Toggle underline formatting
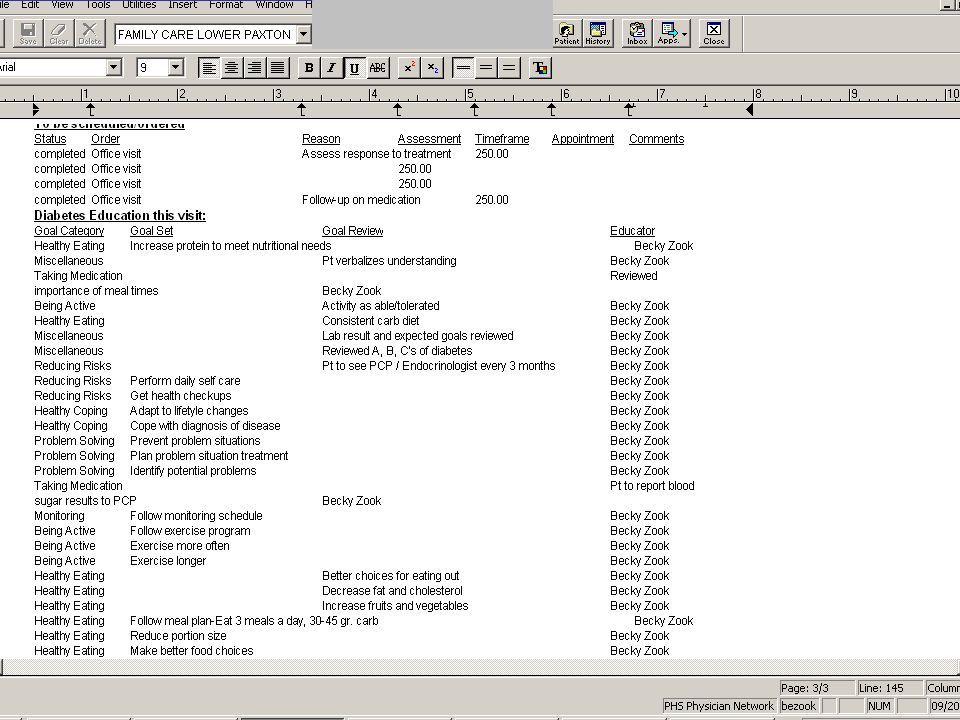The height and width of the screenshot is (720, 960). [x=354, y=67]
